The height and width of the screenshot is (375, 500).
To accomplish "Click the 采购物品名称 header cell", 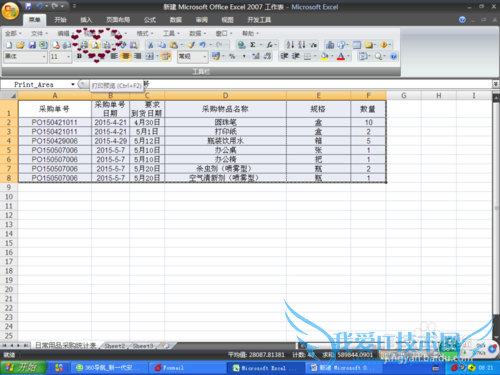I will tap(225, 109).
